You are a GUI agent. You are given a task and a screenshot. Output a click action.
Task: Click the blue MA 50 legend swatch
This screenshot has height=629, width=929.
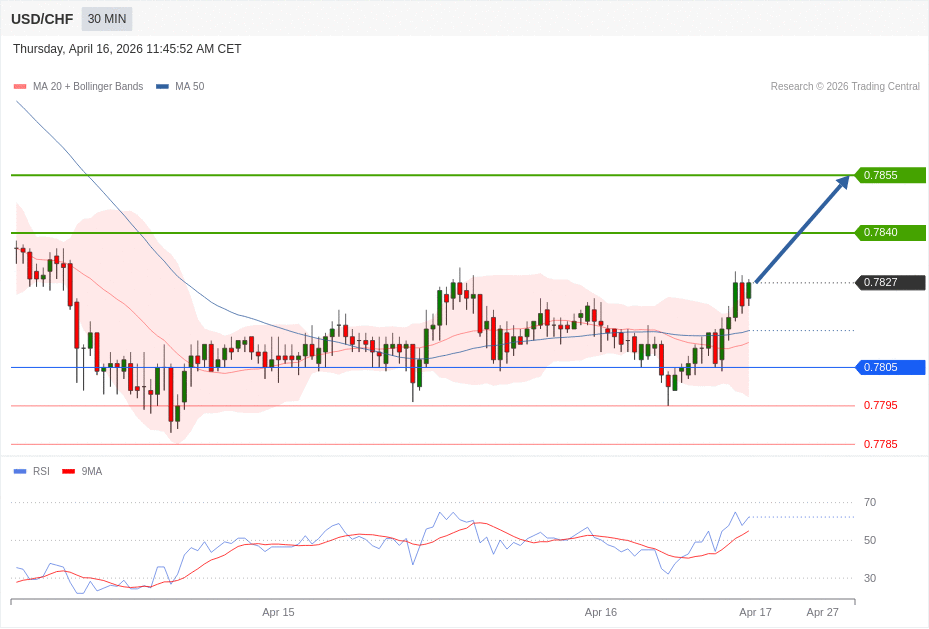click(162, 87)
